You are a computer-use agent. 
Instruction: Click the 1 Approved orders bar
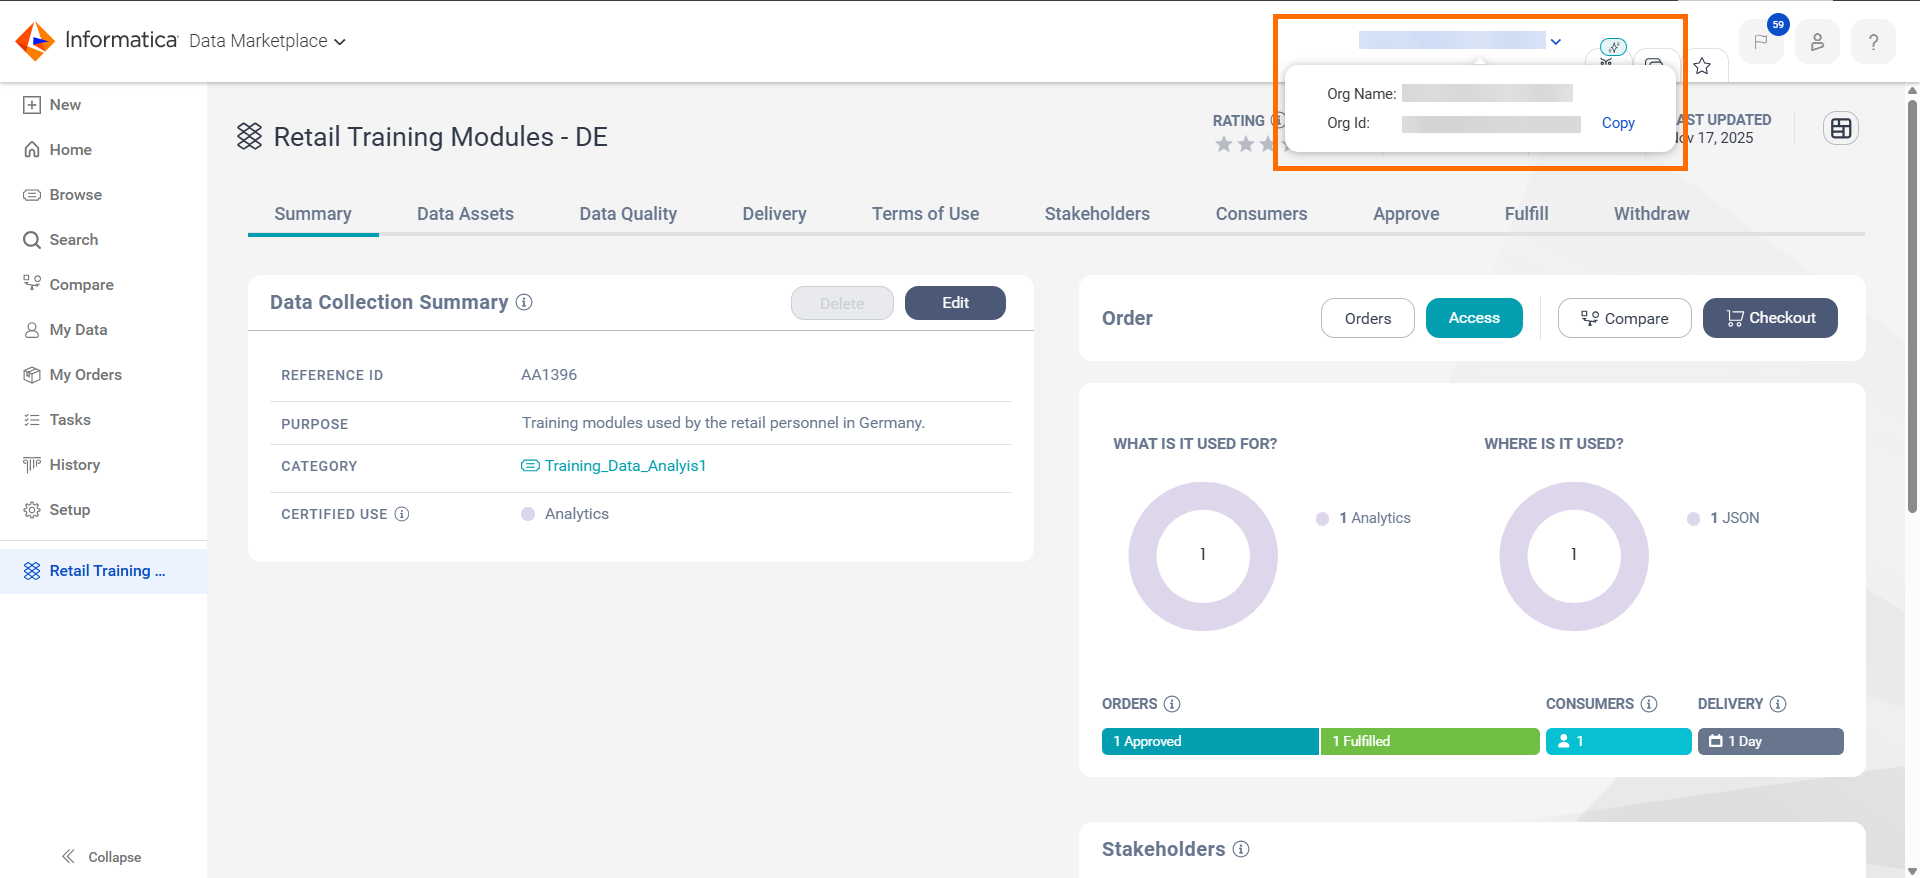point(1210,741)
